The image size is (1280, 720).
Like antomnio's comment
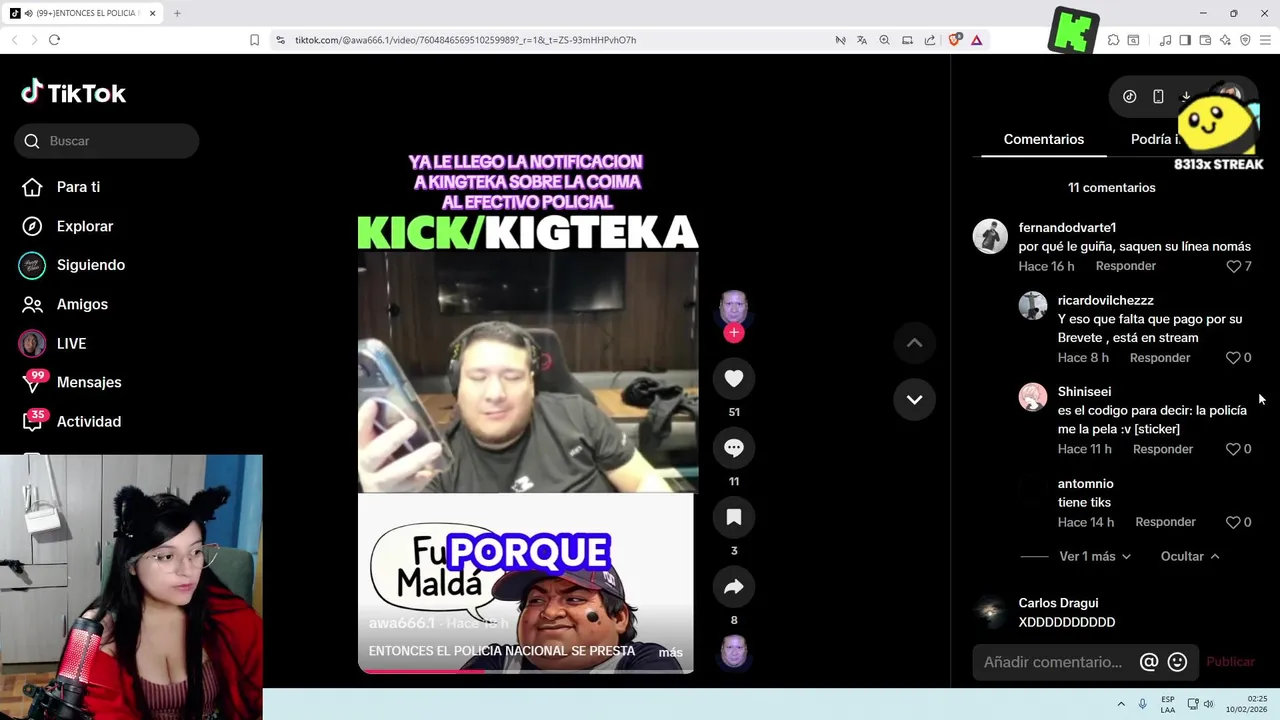click(1233, 522)
